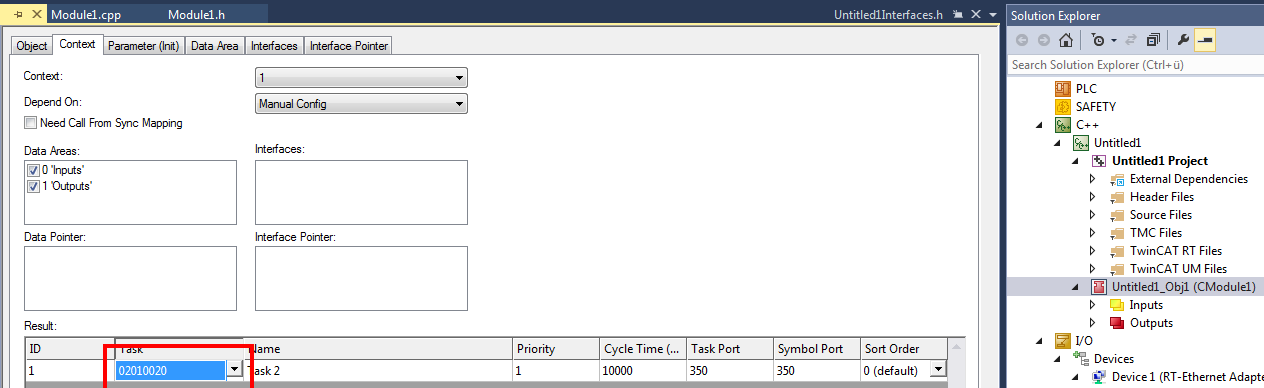Click the Untitled1 Project node icon

pyautogui.click(x=1099, y=161)
